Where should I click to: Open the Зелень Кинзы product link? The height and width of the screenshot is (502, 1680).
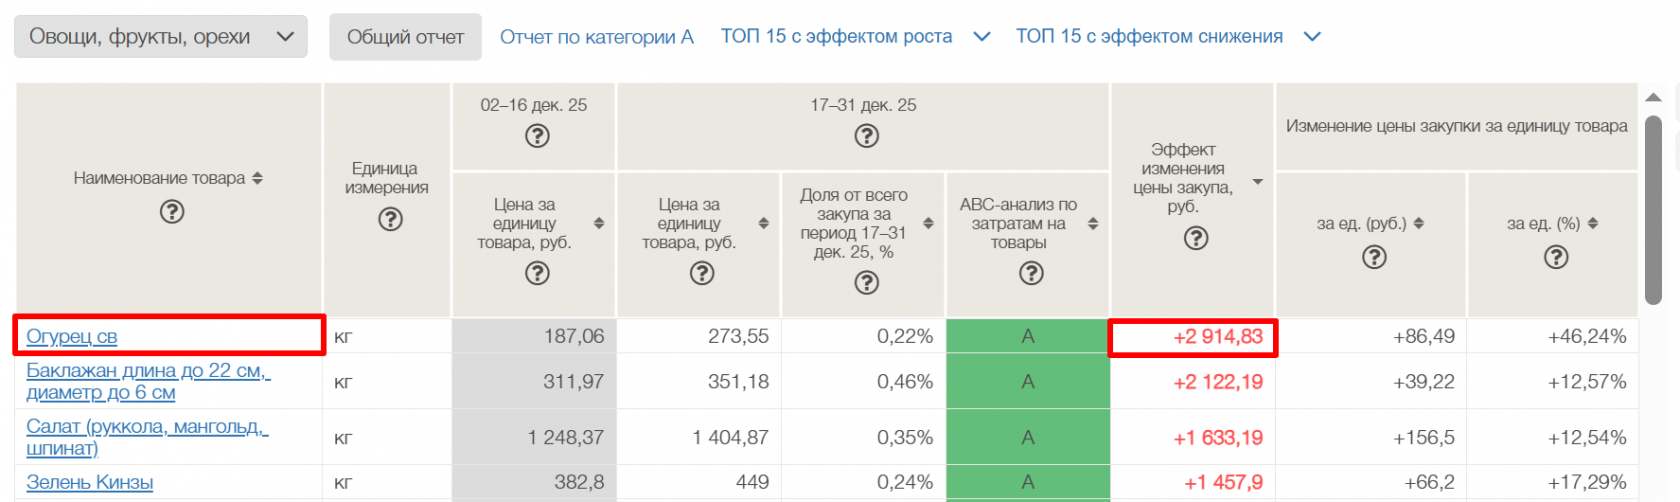tap(90, 482)
